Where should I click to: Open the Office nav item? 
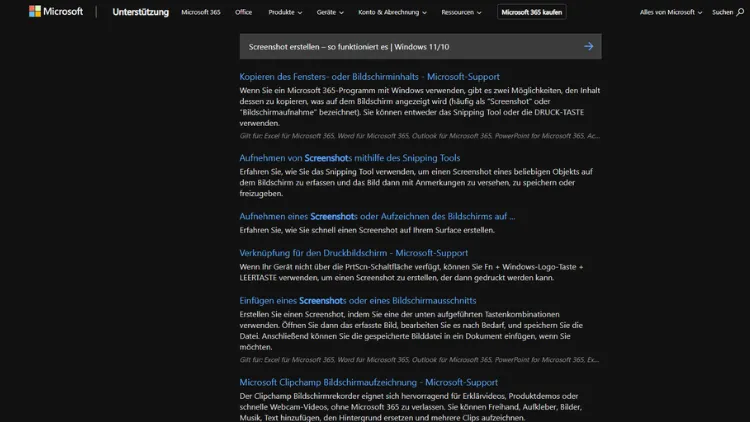pyautogui.click(x=243, y=12)
